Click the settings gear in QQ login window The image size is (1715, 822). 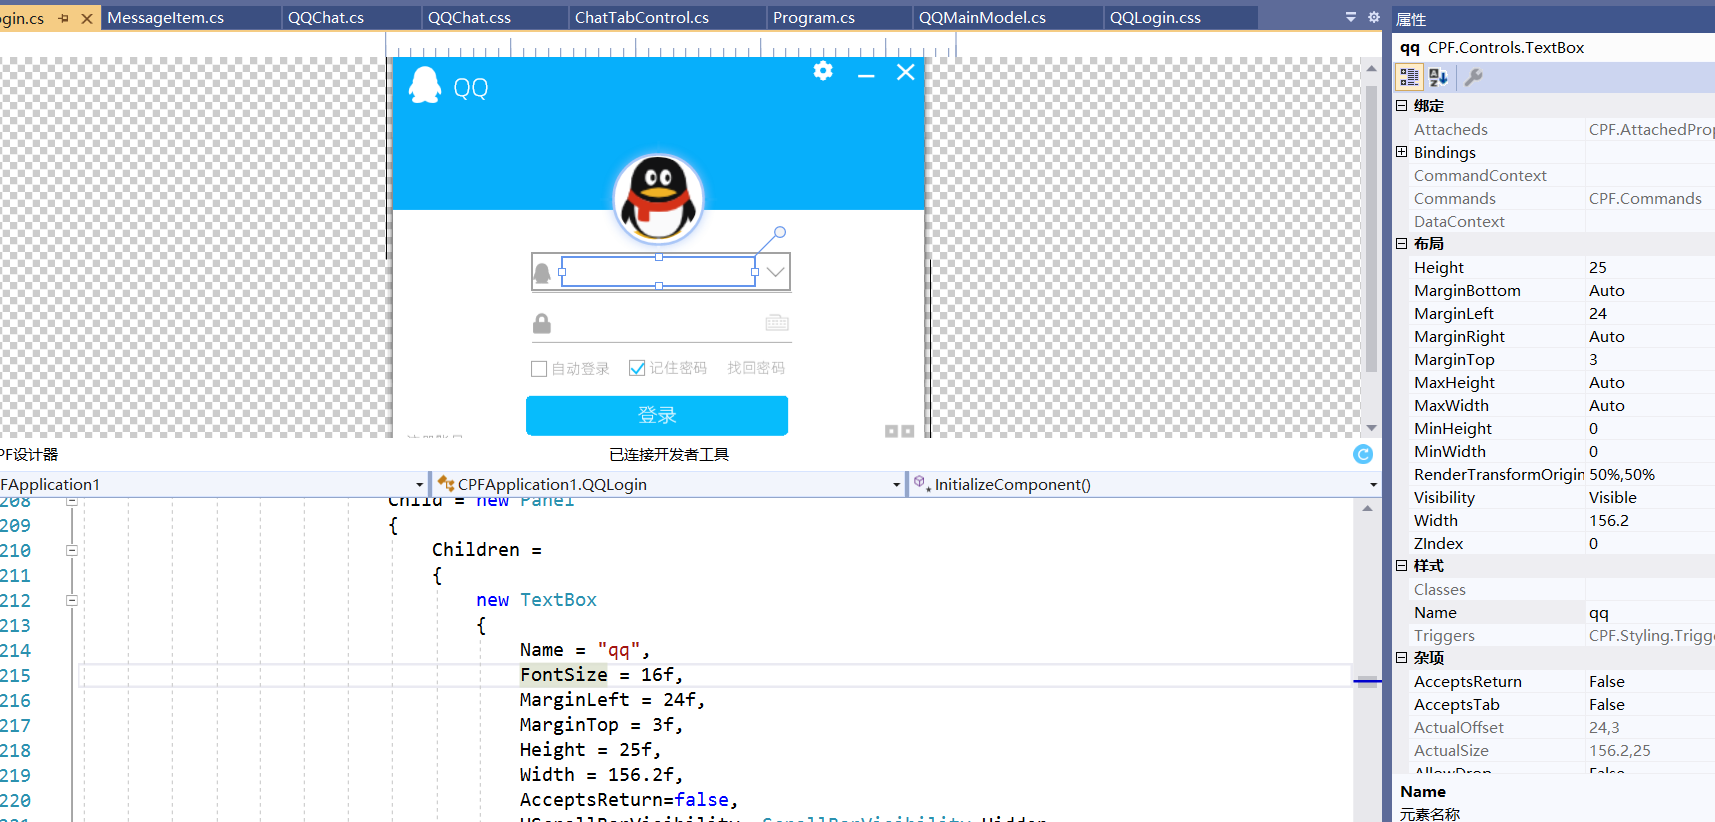[x=823, y=71]
